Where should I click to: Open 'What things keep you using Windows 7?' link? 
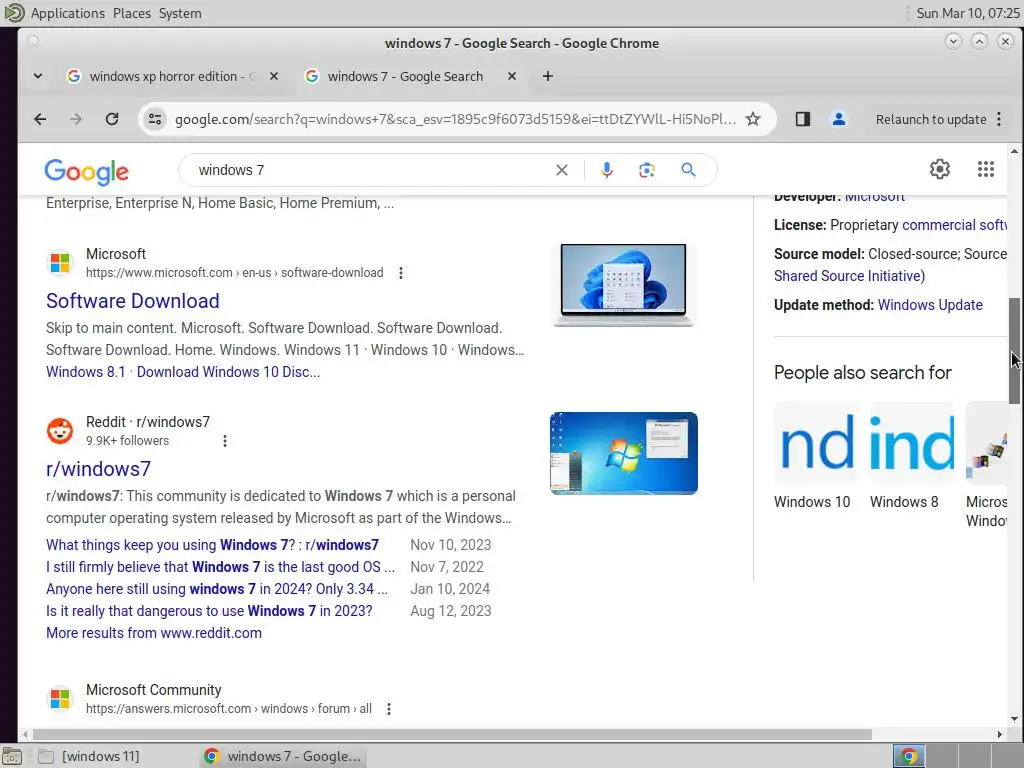coord(212,545)
